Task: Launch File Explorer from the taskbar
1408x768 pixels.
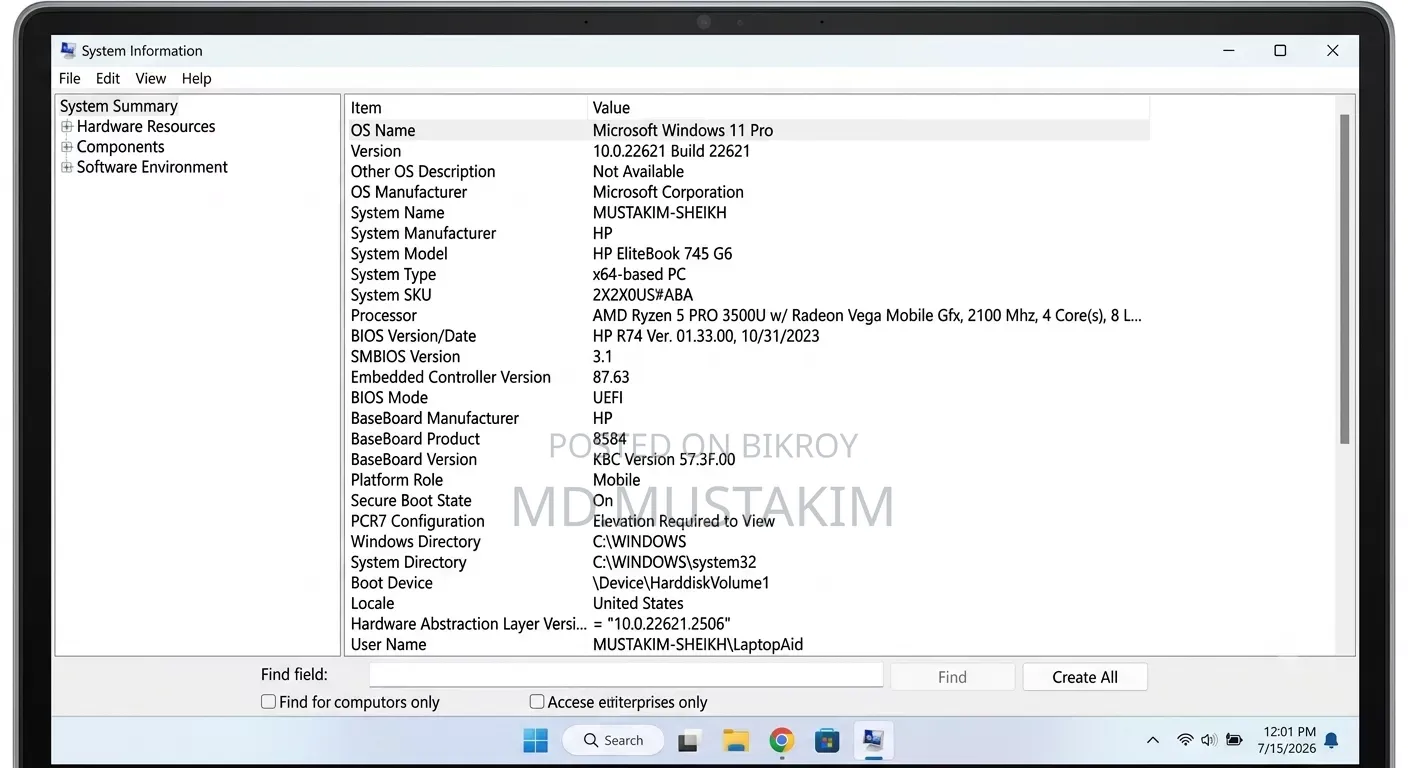Action: [x=736, y=740]
